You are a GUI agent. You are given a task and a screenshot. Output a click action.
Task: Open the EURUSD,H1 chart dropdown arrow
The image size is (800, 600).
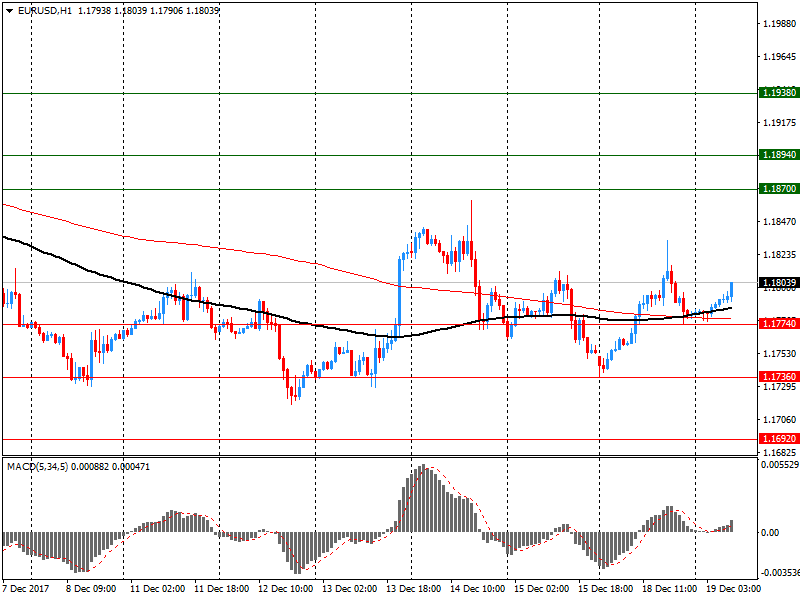[x=10, y=11]
